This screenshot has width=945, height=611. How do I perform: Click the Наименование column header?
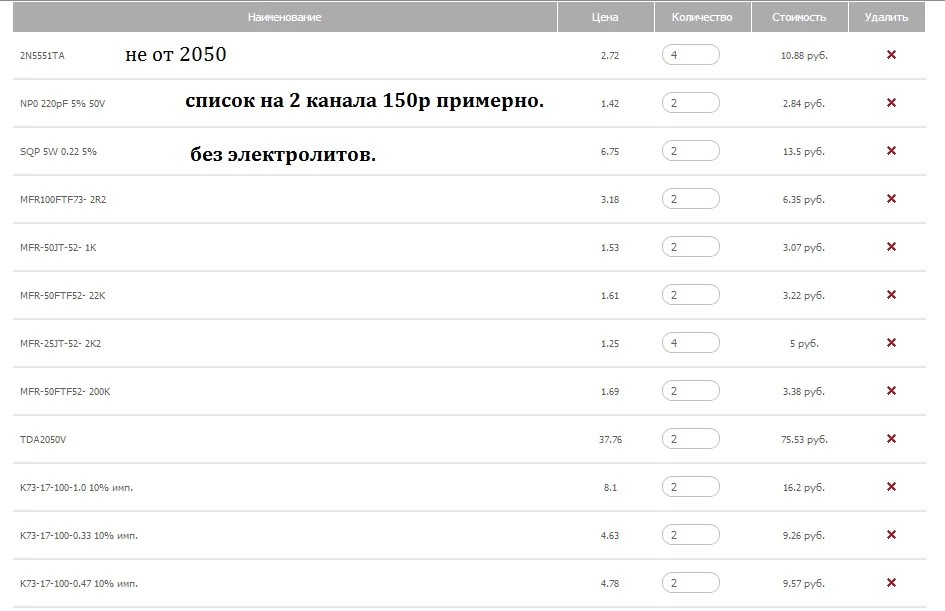284,17
